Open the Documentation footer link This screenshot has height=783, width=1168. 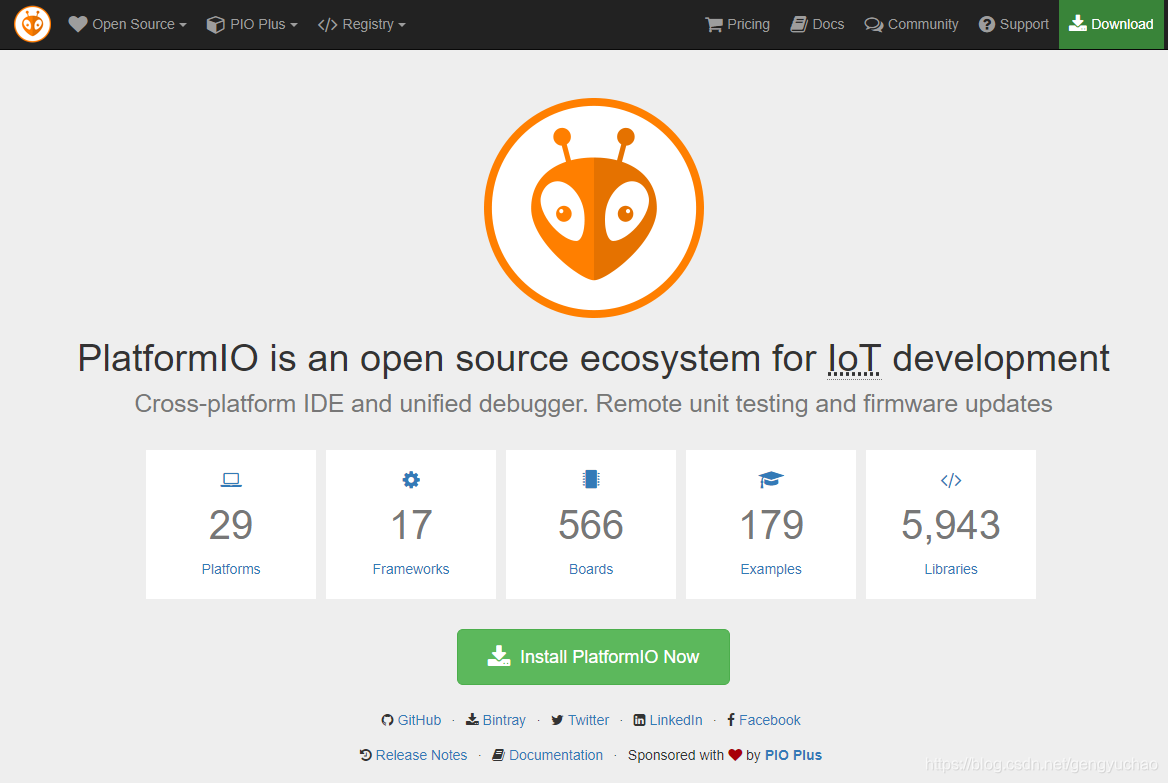point(556,755)
